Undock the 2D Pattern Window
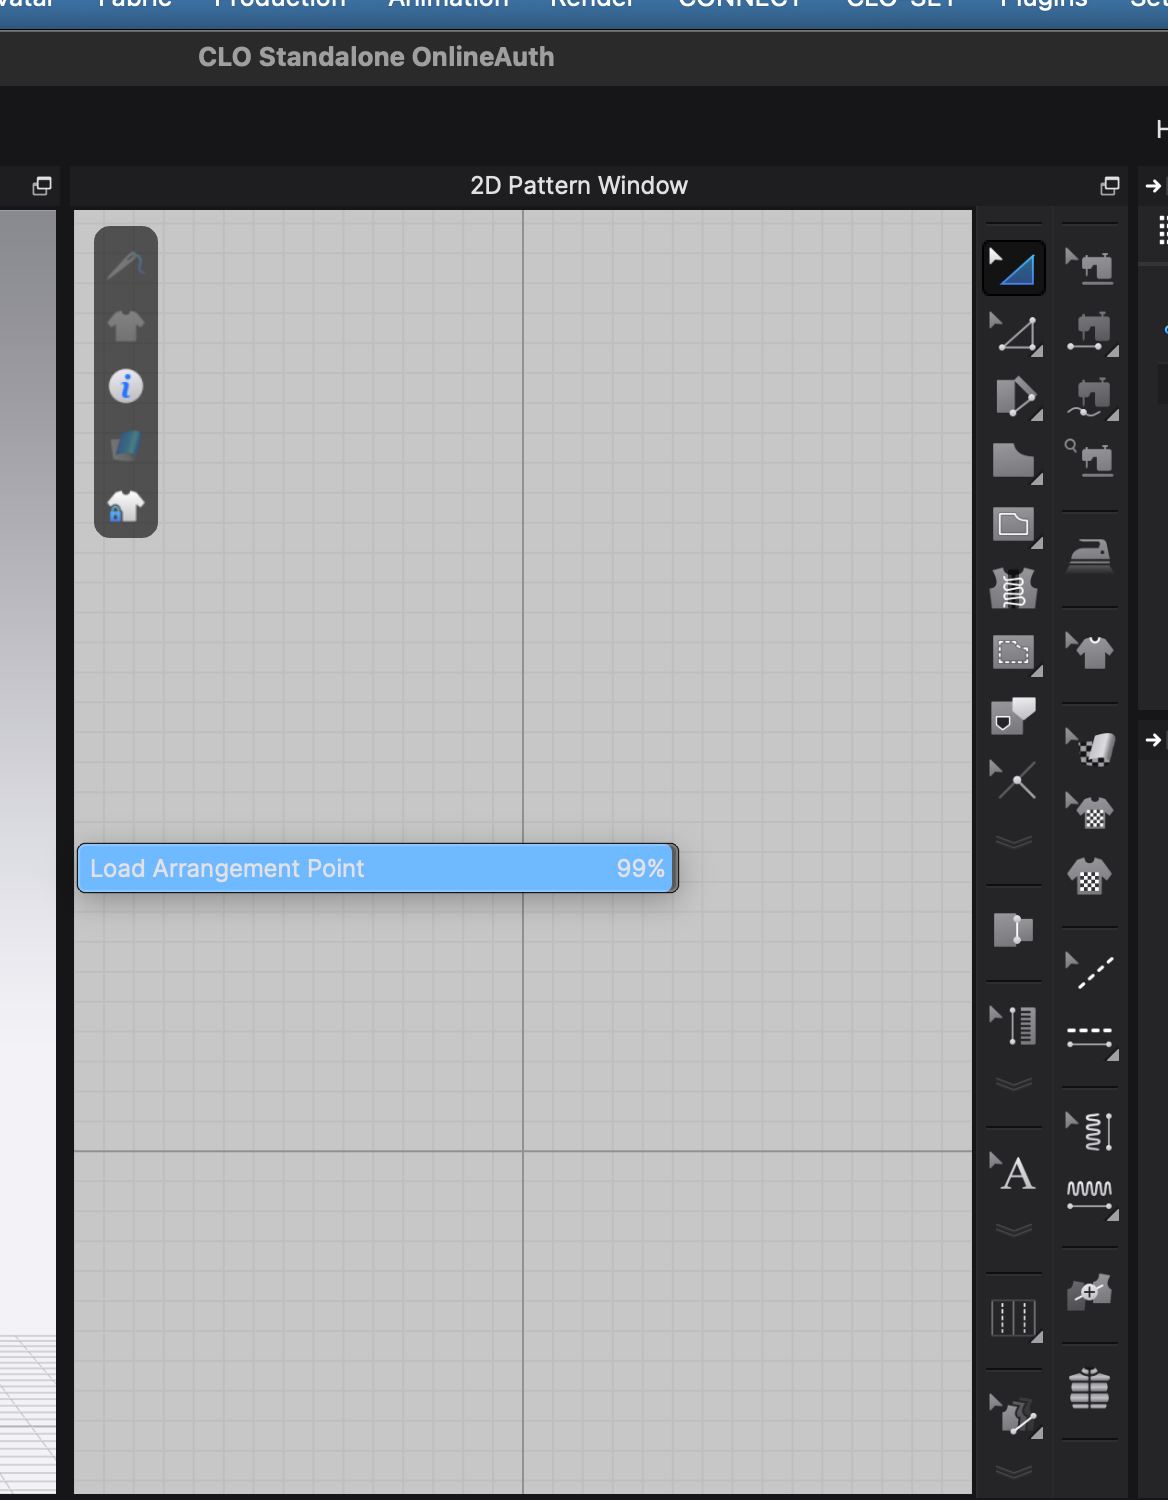Screen dimensions: 1168x1500 1110,186
